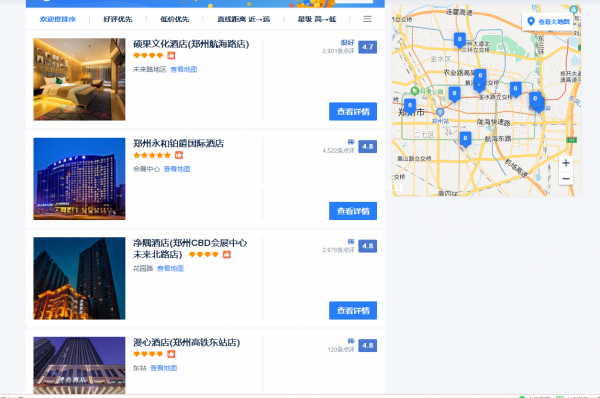Image resolution: width=600 pixels, height=398 pixels.
Task: Sort by 欢迎度排序
Action: click(x=58, y=19)
